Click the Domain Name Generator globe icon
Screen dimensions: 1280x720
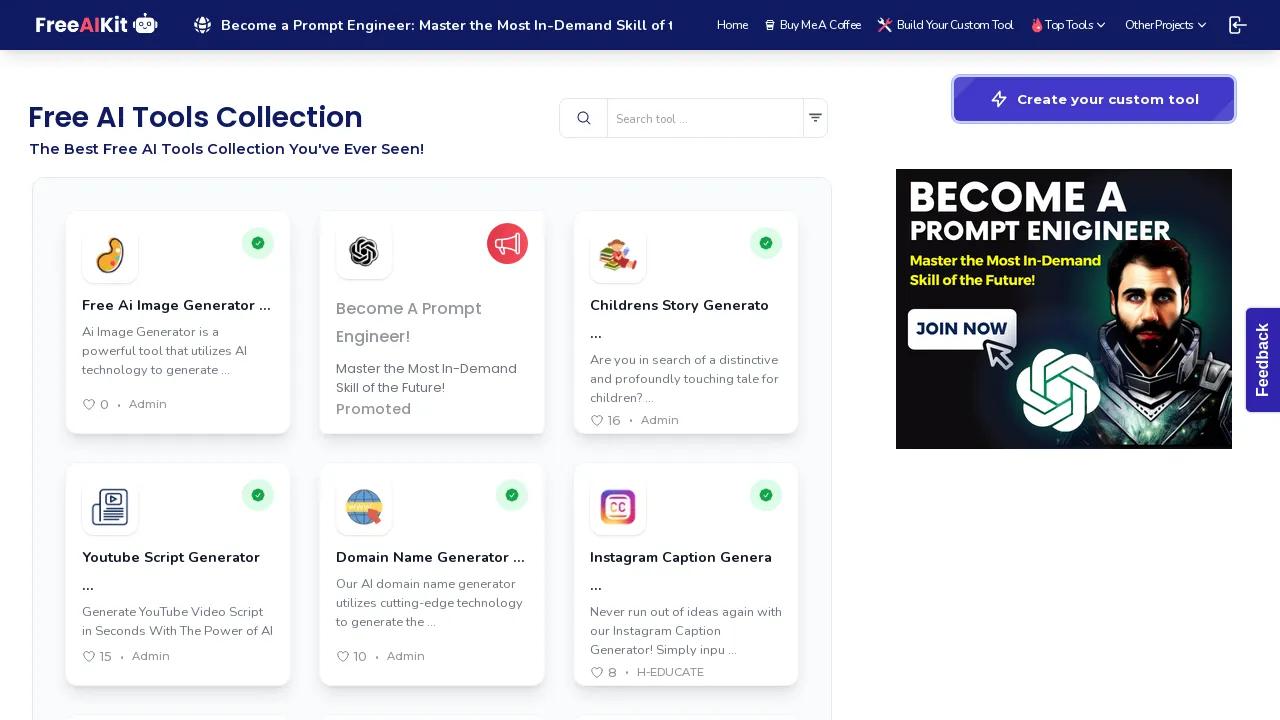click(x=364, y=507)
